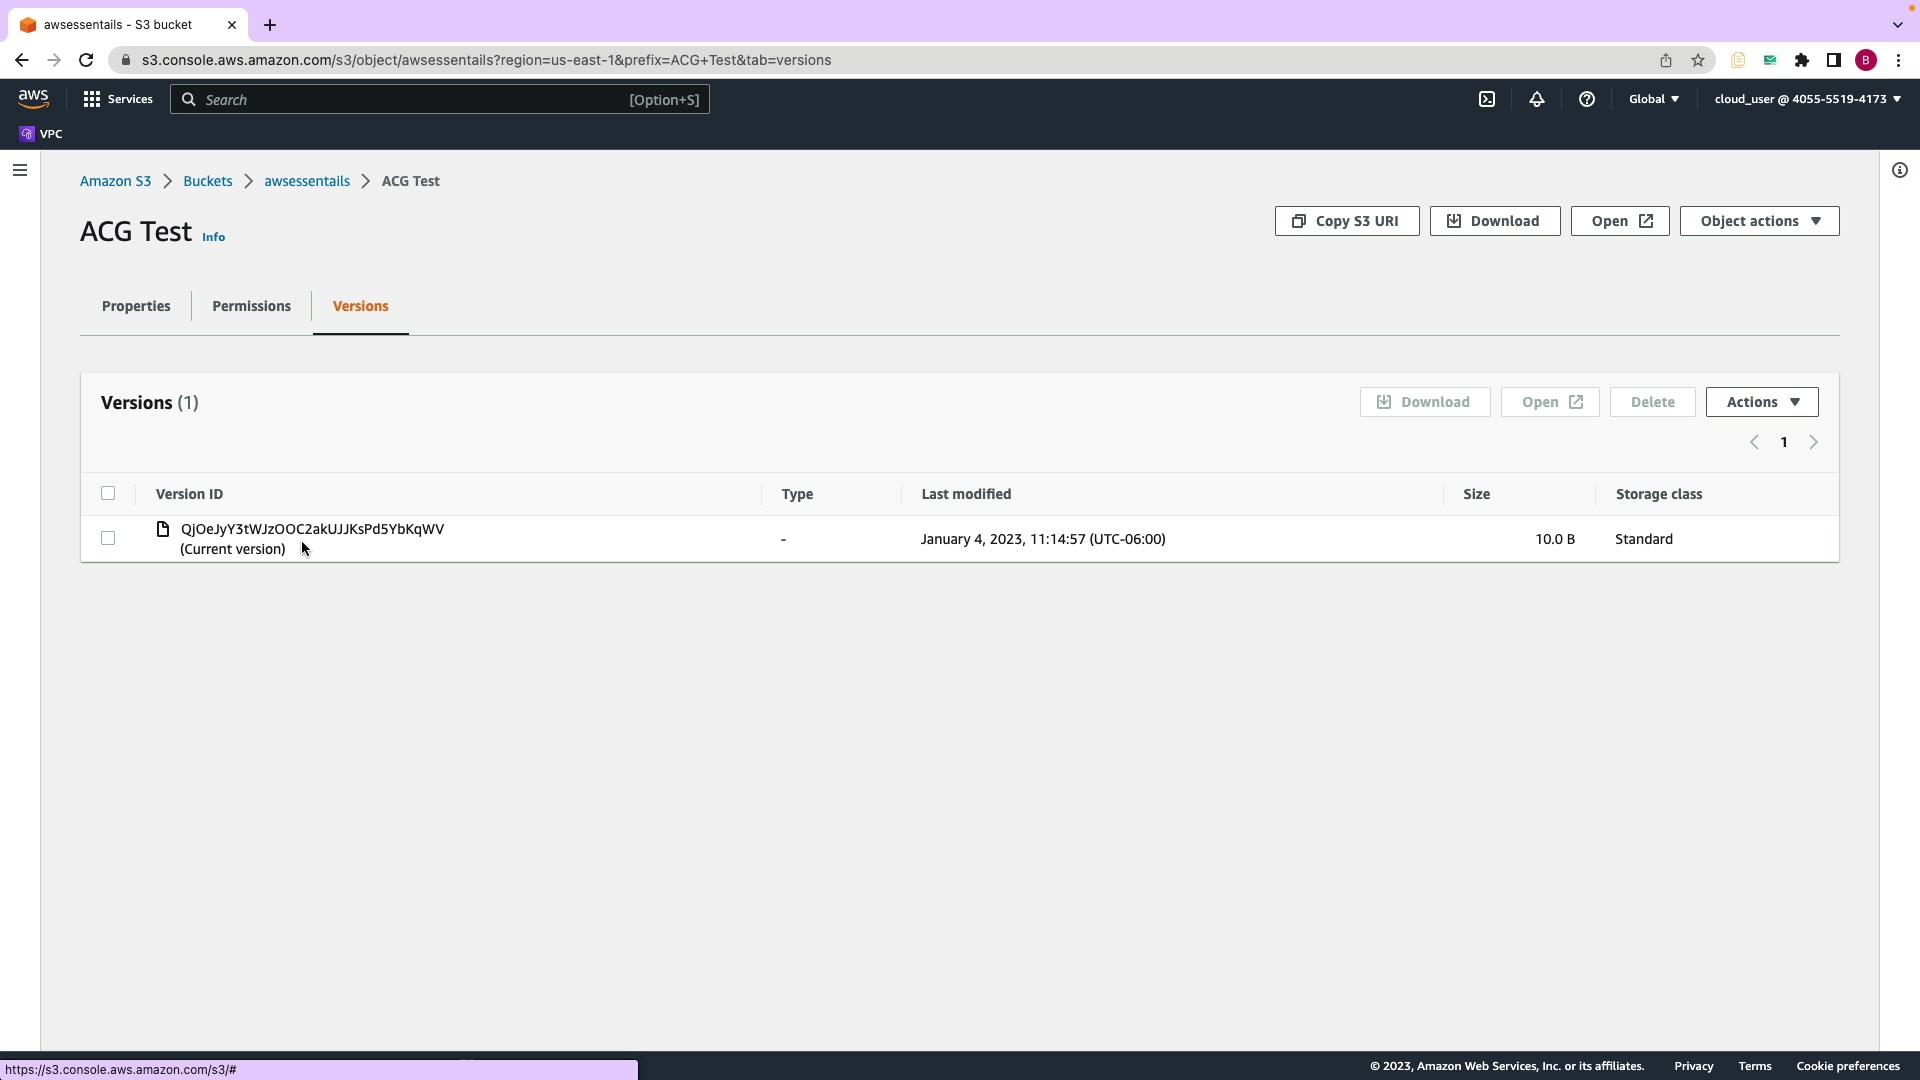
Task: Go to awsessentails breadcrumb link
Action: [x=307, y=181]
